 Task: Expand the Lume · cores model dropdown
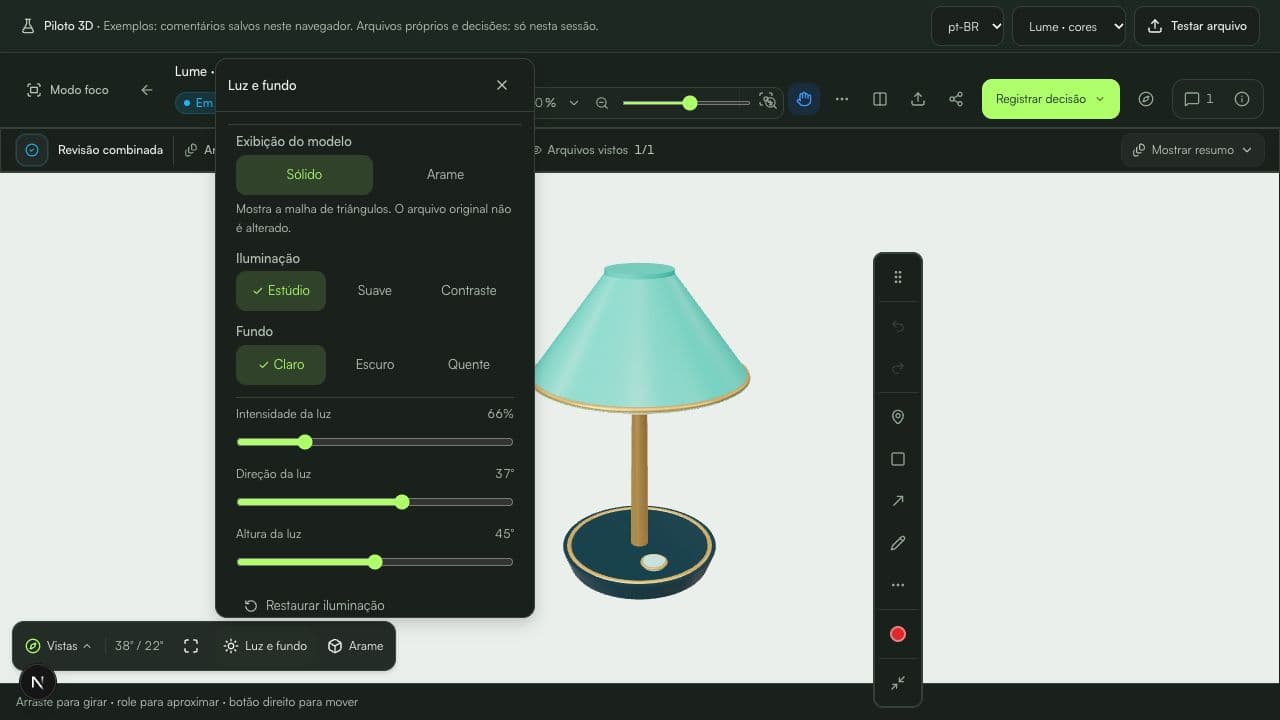point(1069,26)
